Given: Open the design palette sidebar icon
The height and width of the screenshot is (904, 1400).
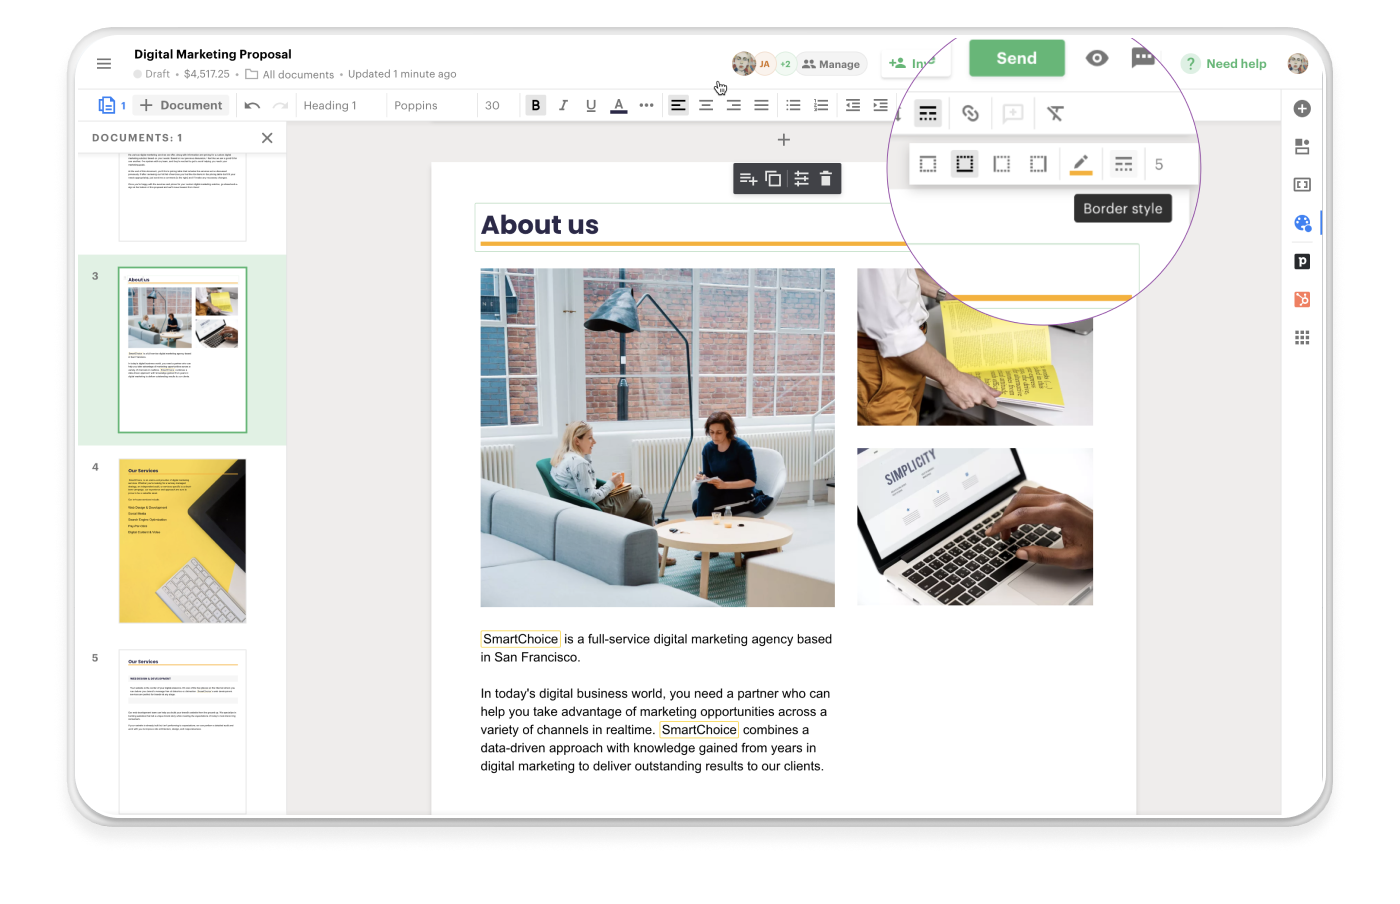Looking at the screenshot, I should (x=1302, y=223).
